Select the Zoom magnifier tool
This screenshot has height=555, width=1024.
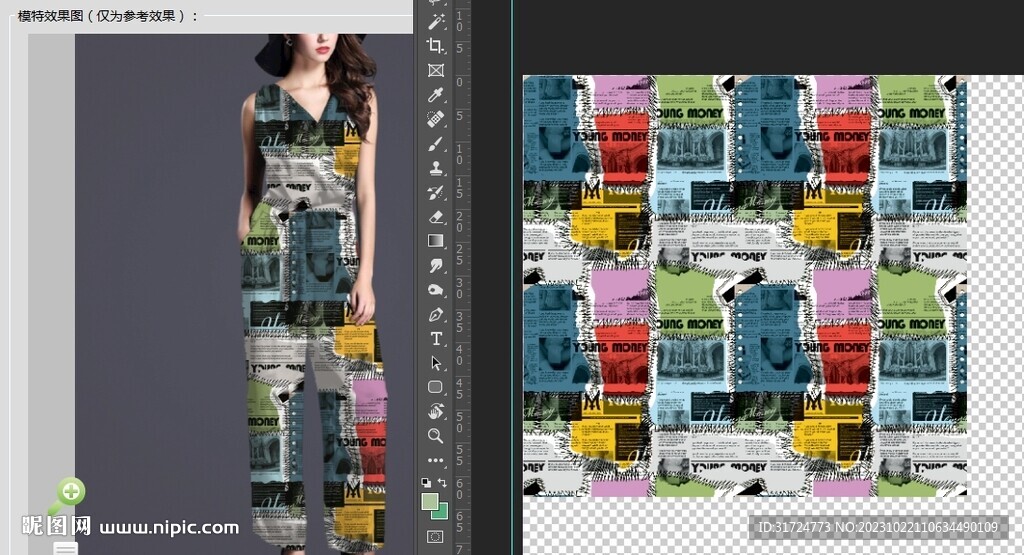pos(436,436)
